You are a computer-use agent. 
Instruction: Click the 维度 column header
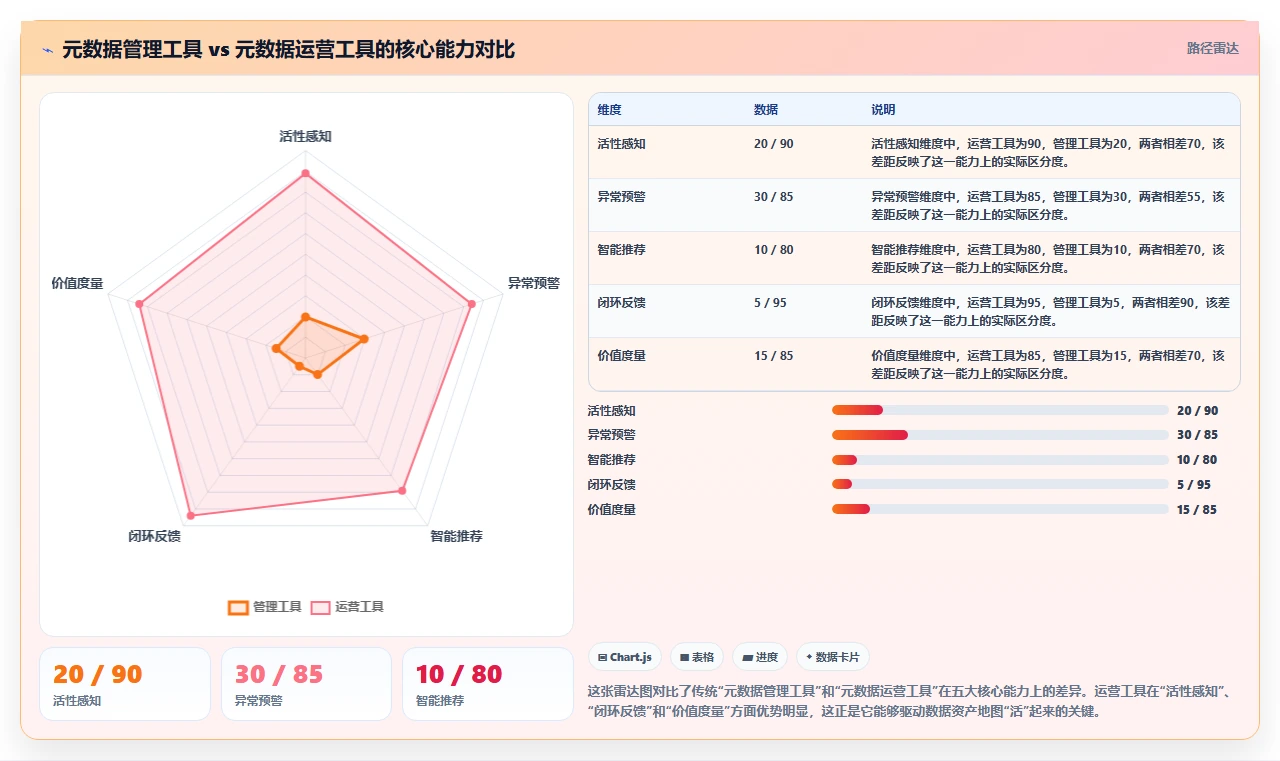609,110
